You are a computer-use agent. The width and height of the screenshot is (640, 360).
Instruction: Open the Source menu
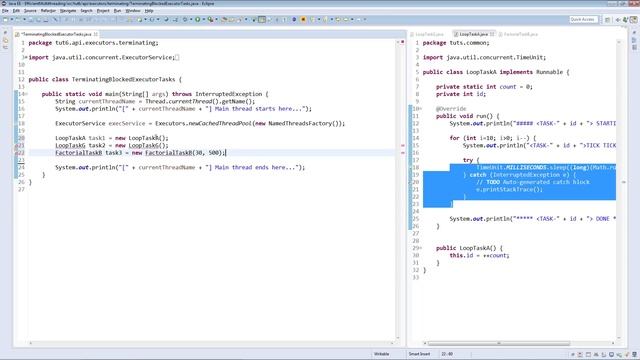tap(30, 11)
